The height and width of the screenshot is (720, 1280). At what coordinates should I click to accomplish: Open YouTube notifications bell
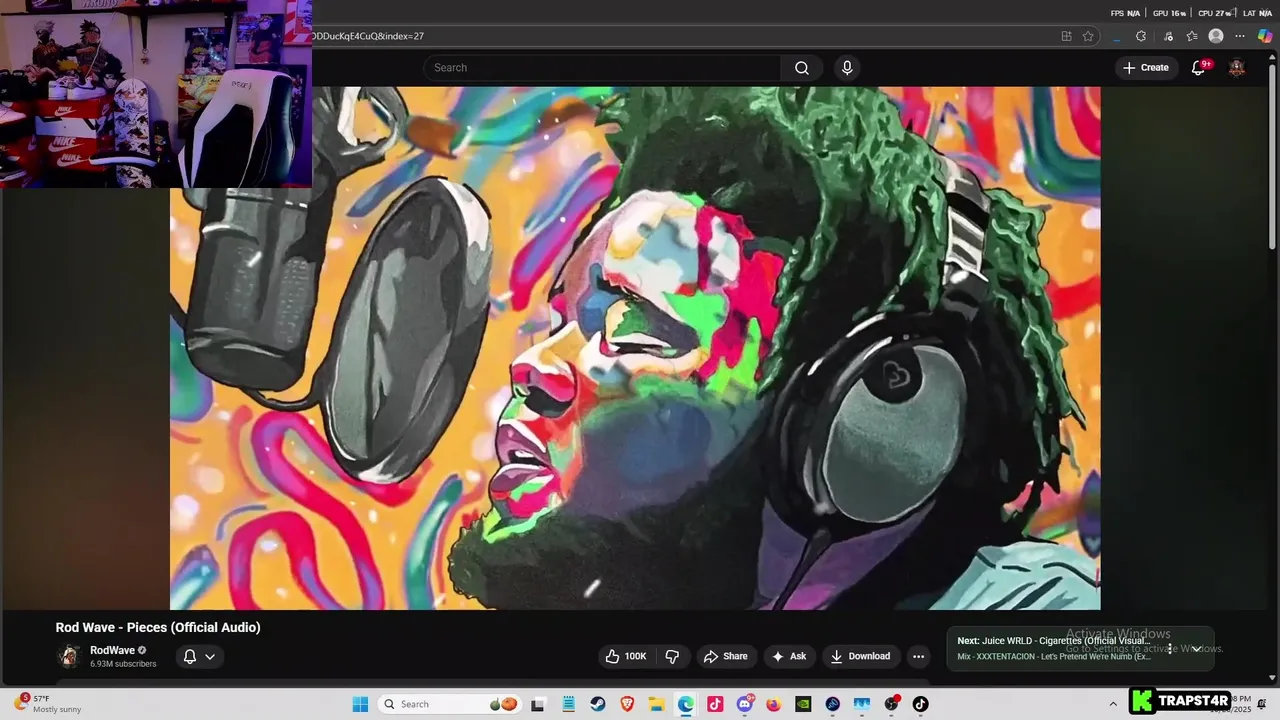(1199, 68)
